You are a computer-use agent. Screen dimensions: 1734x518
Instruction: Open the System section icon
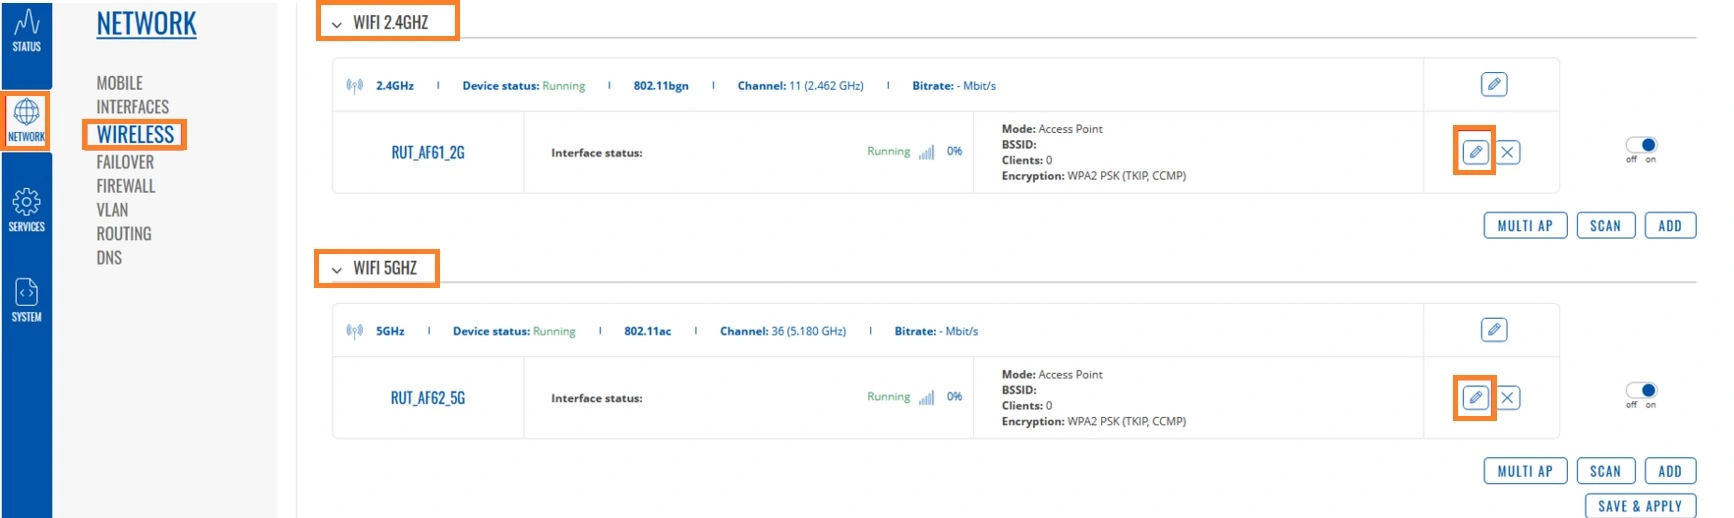coord(26,300)
